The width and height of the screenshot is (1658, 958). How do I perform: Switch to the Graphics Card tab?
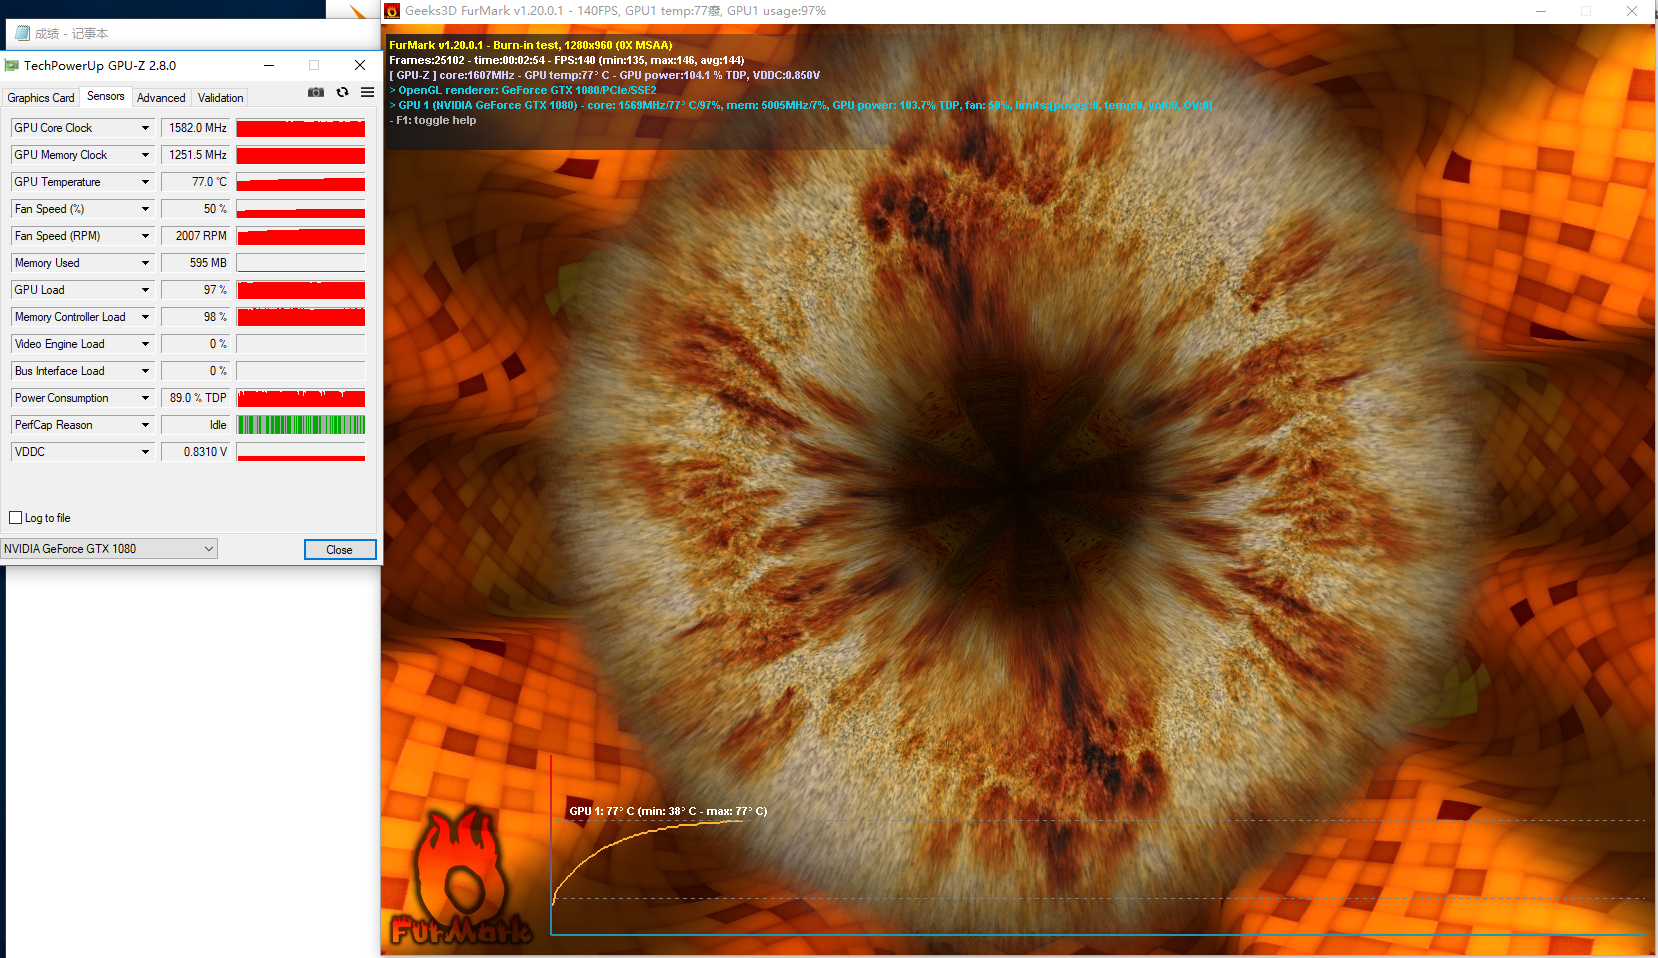click(x=41, y=98)
